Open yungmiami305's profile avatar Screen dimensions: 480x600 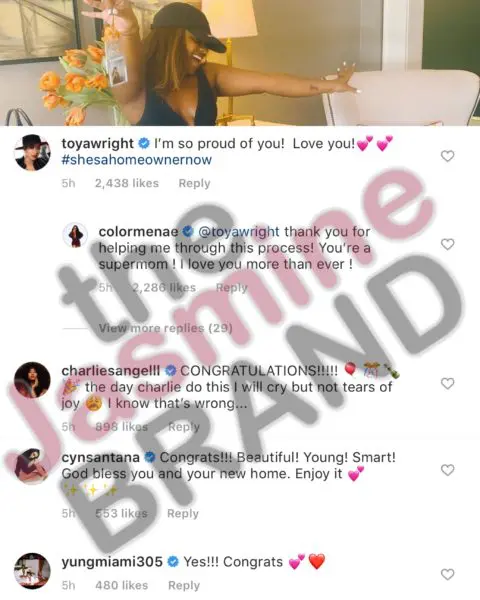33,571
